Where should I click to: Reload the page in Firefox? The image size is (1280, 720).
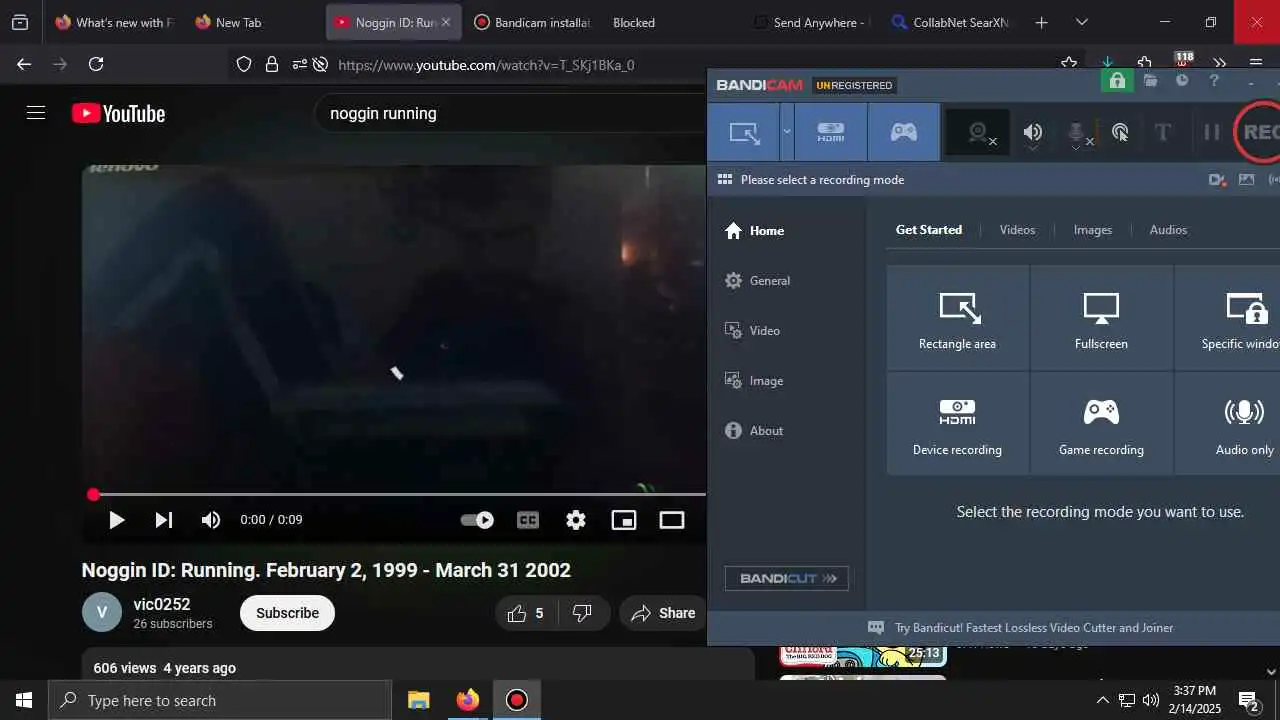[x=96, y=64]
